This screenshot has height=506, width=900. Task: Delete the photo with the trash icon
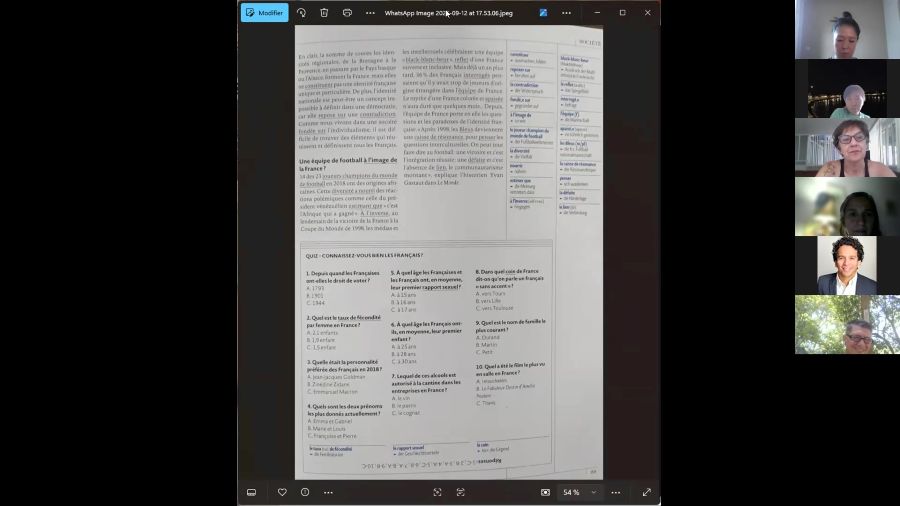pyautogui.click(x=324, y=13)
